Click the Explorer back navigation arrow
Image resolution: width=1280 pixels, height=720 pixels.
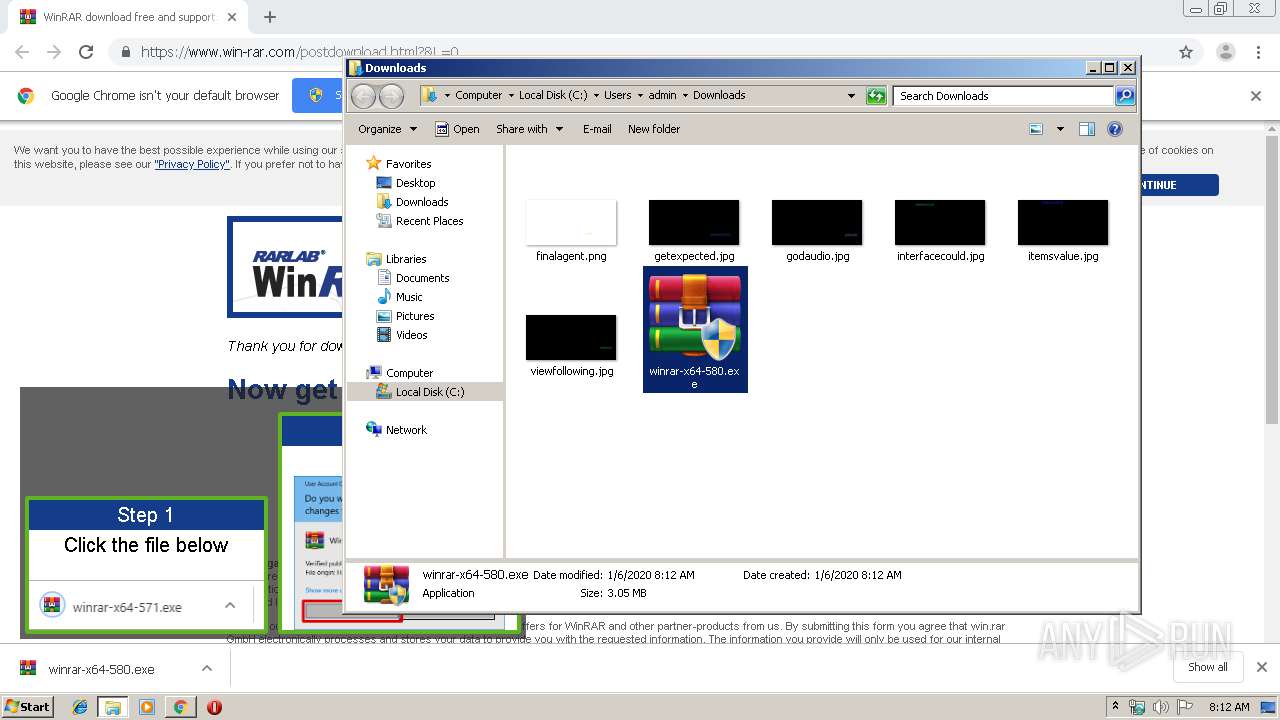point(363,96)
